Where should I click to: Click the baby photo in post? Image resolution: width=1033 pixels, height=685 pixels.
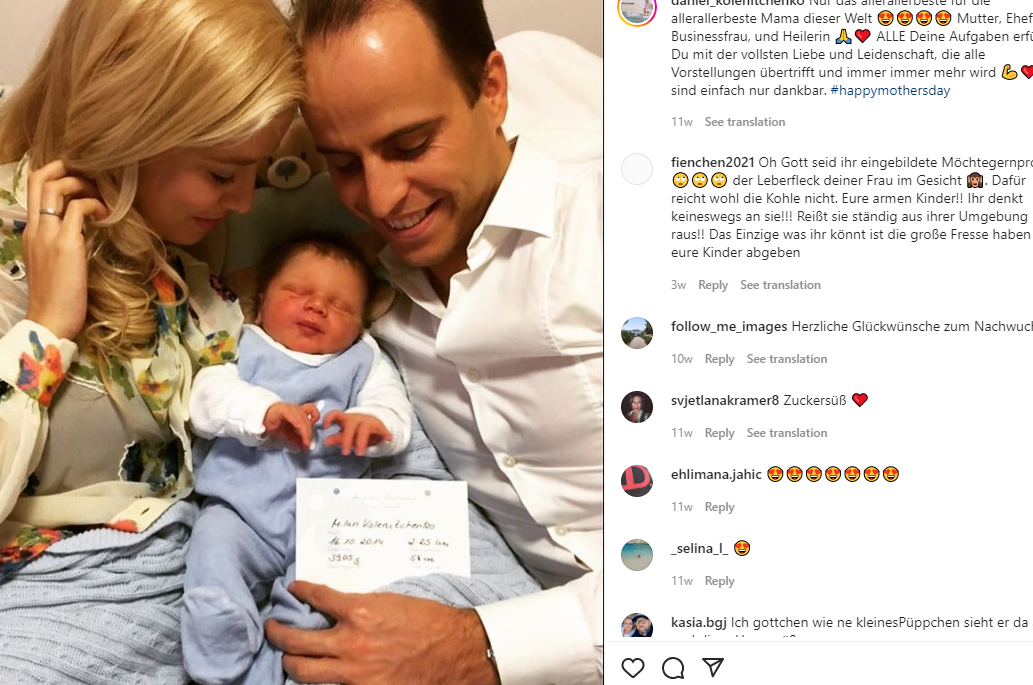coord(301,342)
